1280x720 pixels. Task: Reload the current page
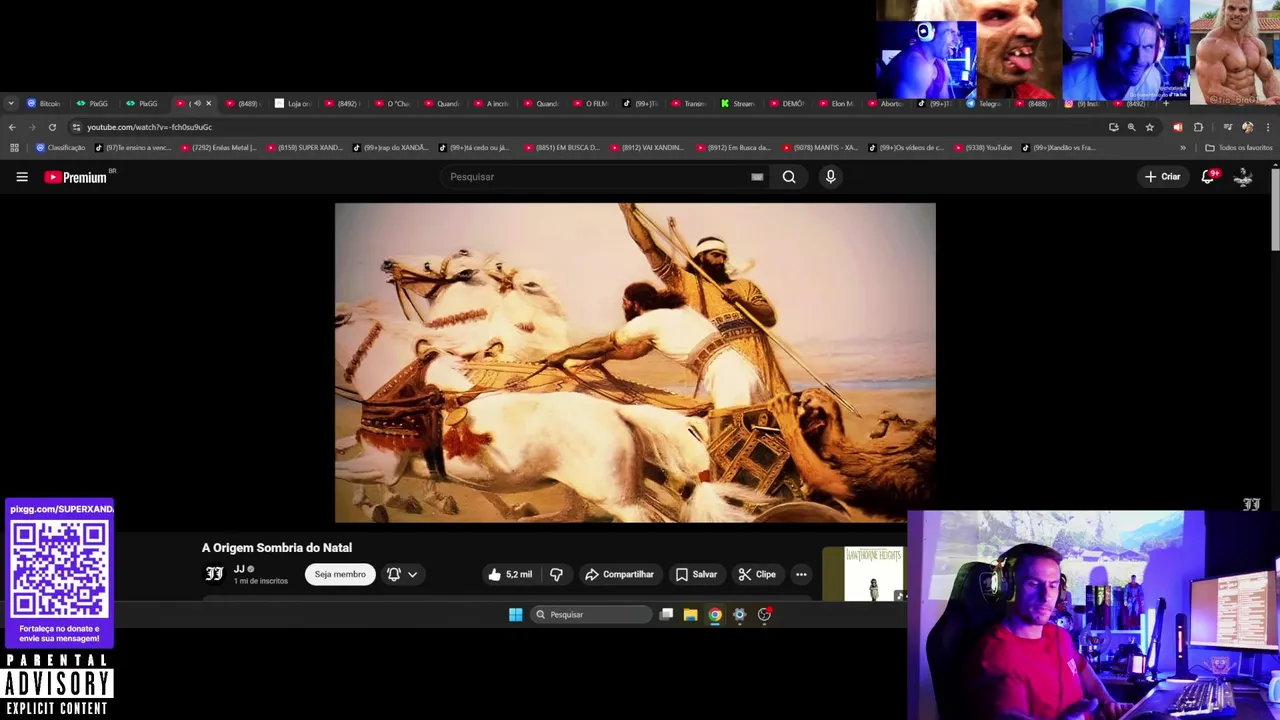pos(52,127)
